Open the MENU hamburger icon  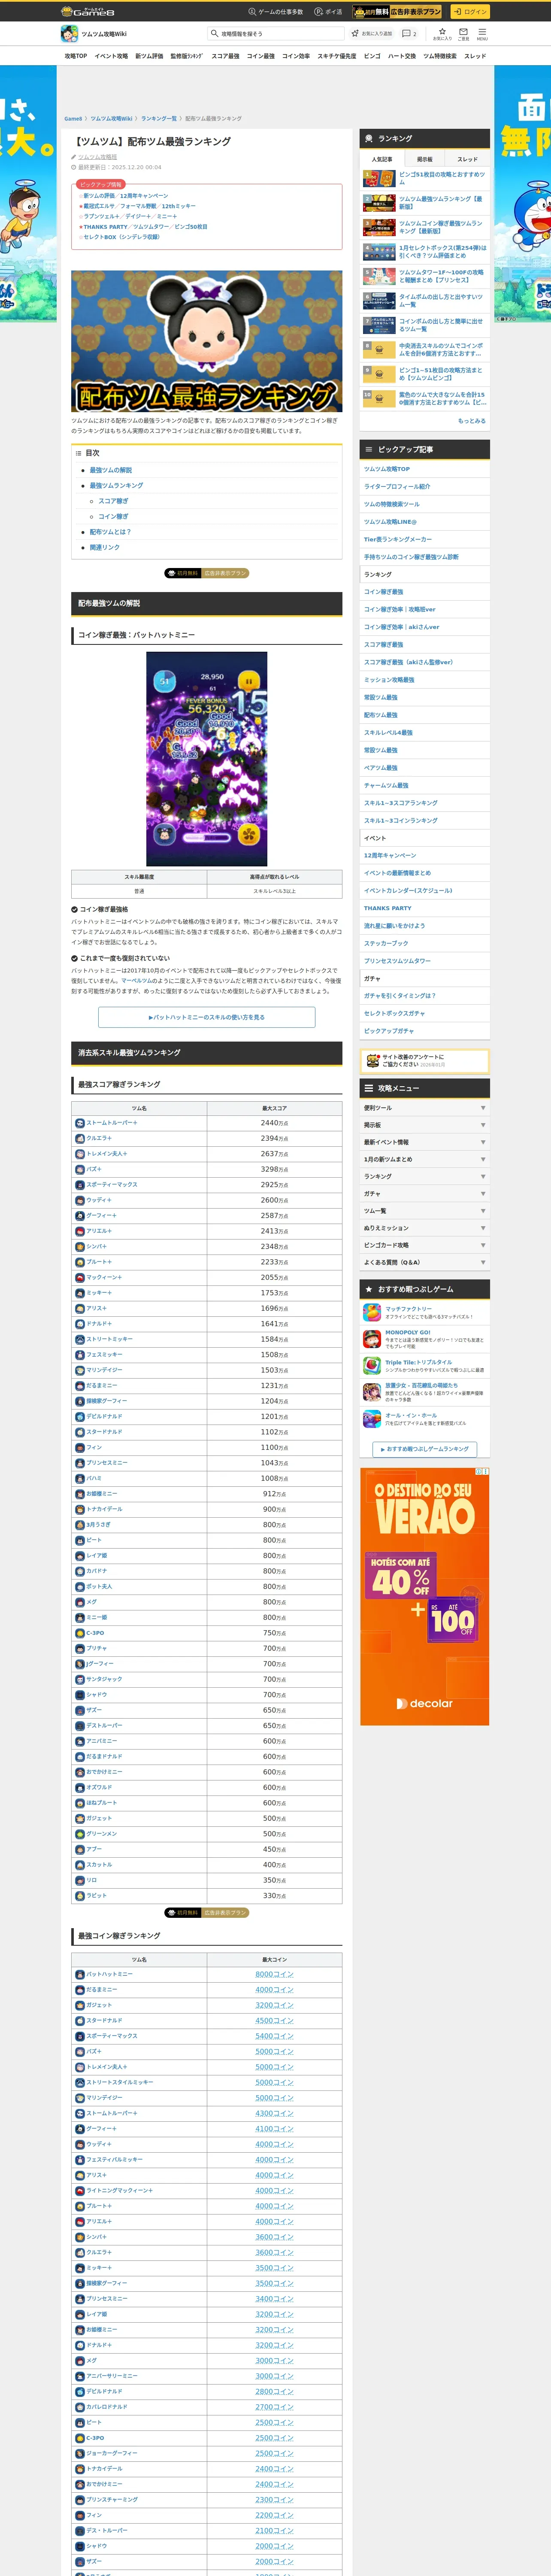[482, 33]
